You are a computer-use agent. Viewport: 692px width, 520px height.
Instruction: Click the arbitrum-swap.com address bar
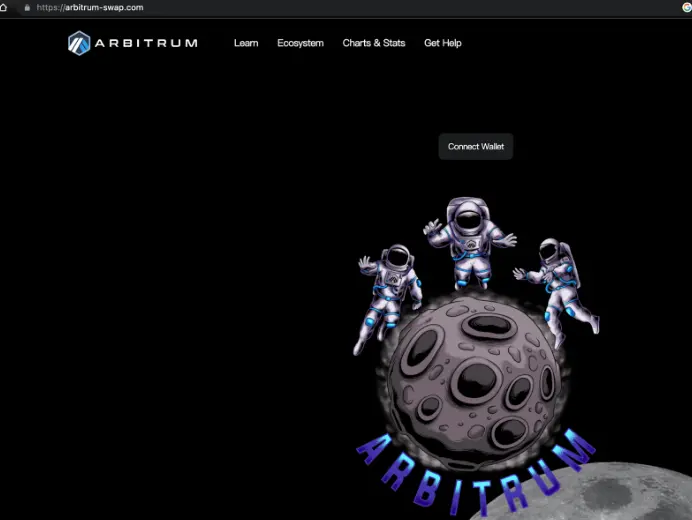[x=90, y=8]
